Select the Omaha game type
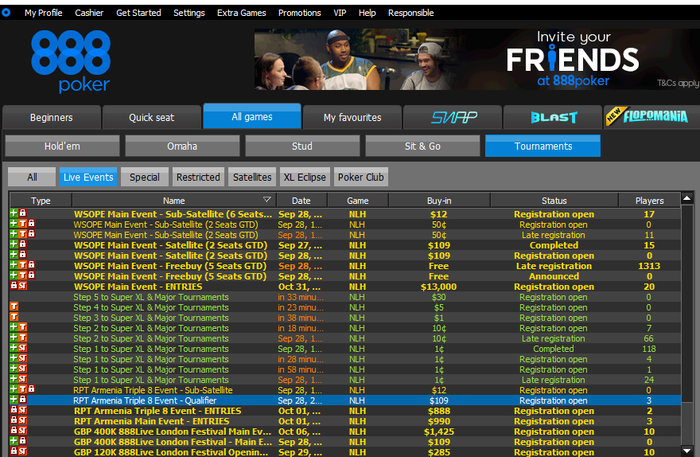700x457 pixels. 182,146
